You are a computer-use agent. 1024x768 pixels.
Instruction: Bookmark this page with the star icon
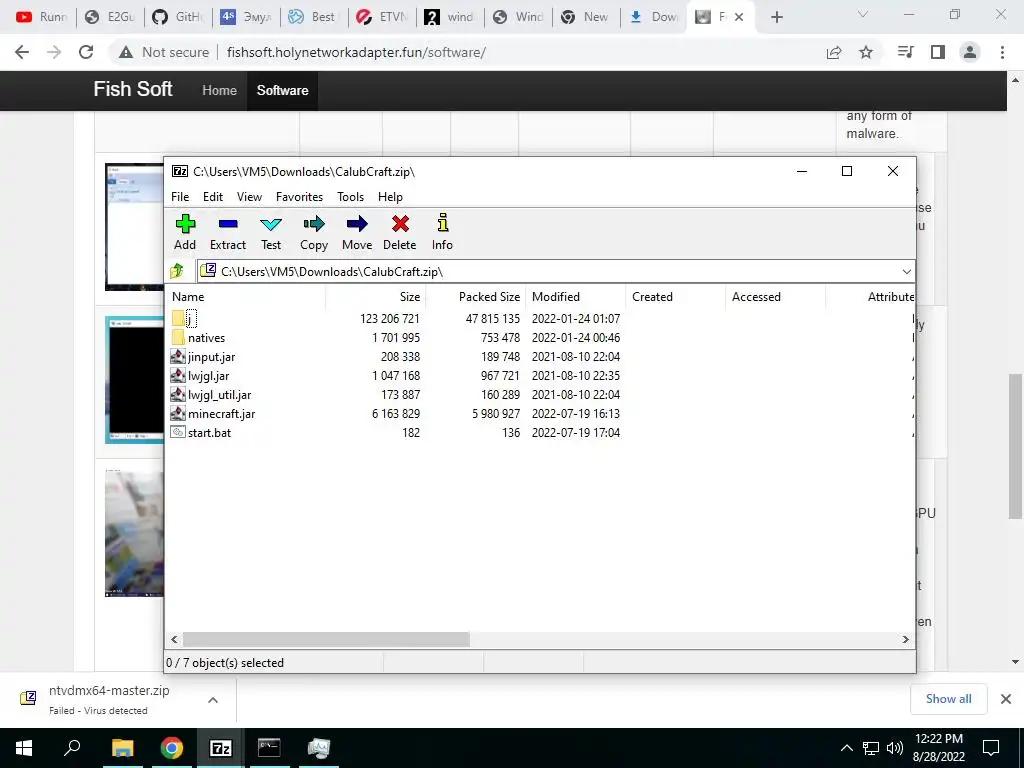[x=866, y=52]
